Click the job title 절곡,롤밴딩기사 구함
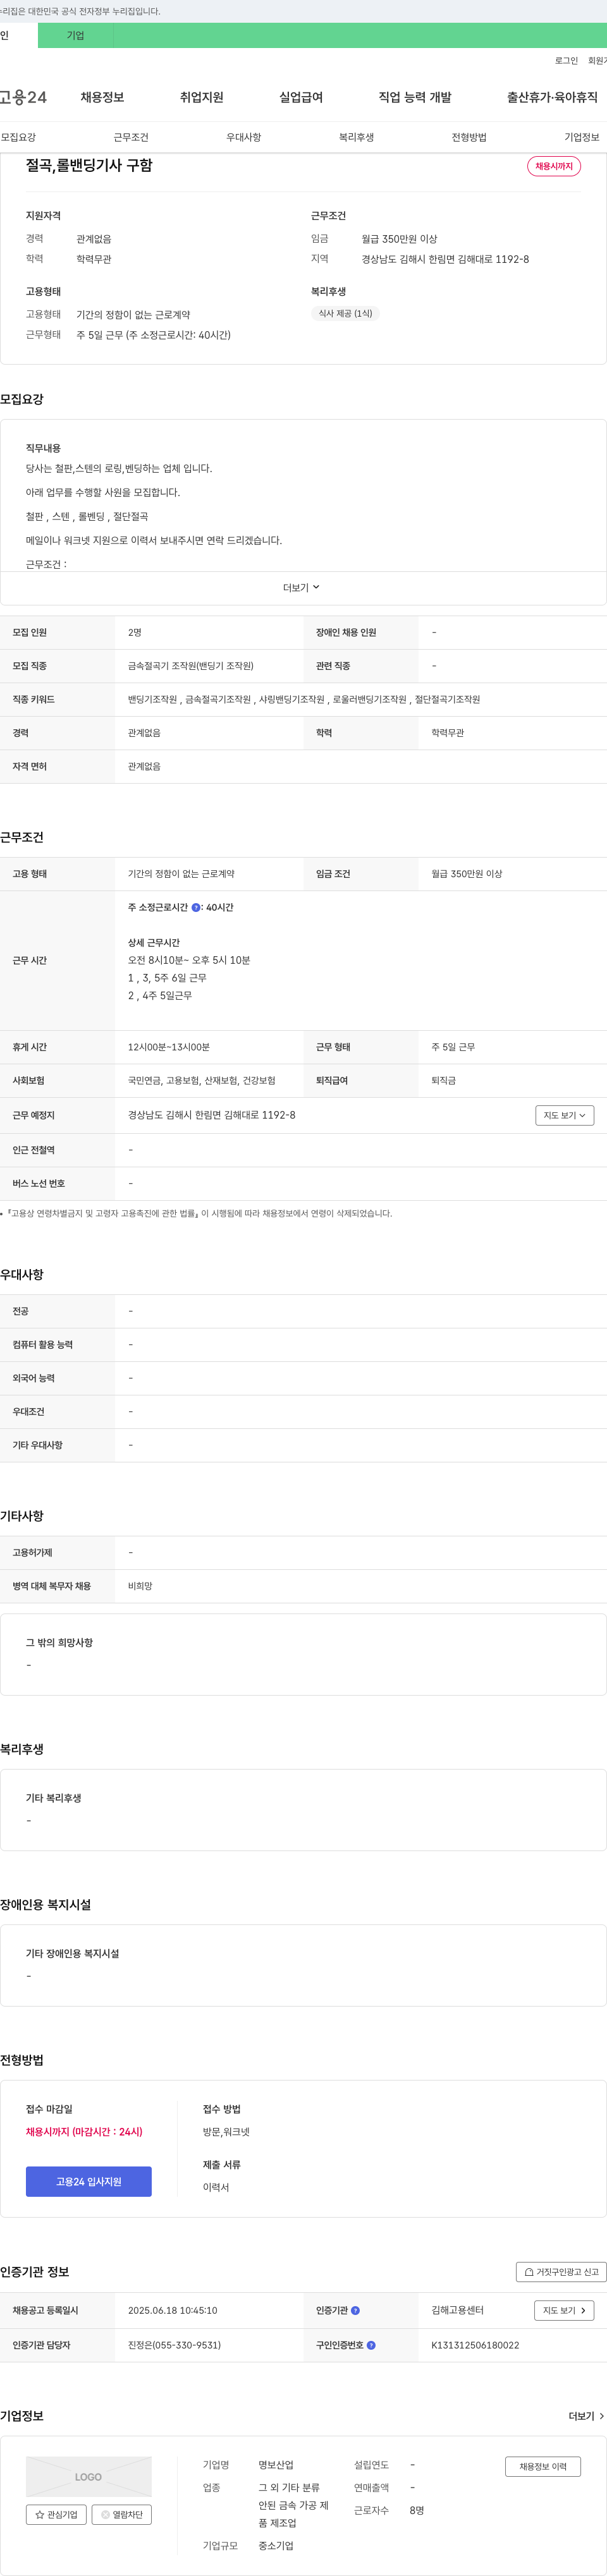Screen dimensions: 607x2576 point(89,166)
